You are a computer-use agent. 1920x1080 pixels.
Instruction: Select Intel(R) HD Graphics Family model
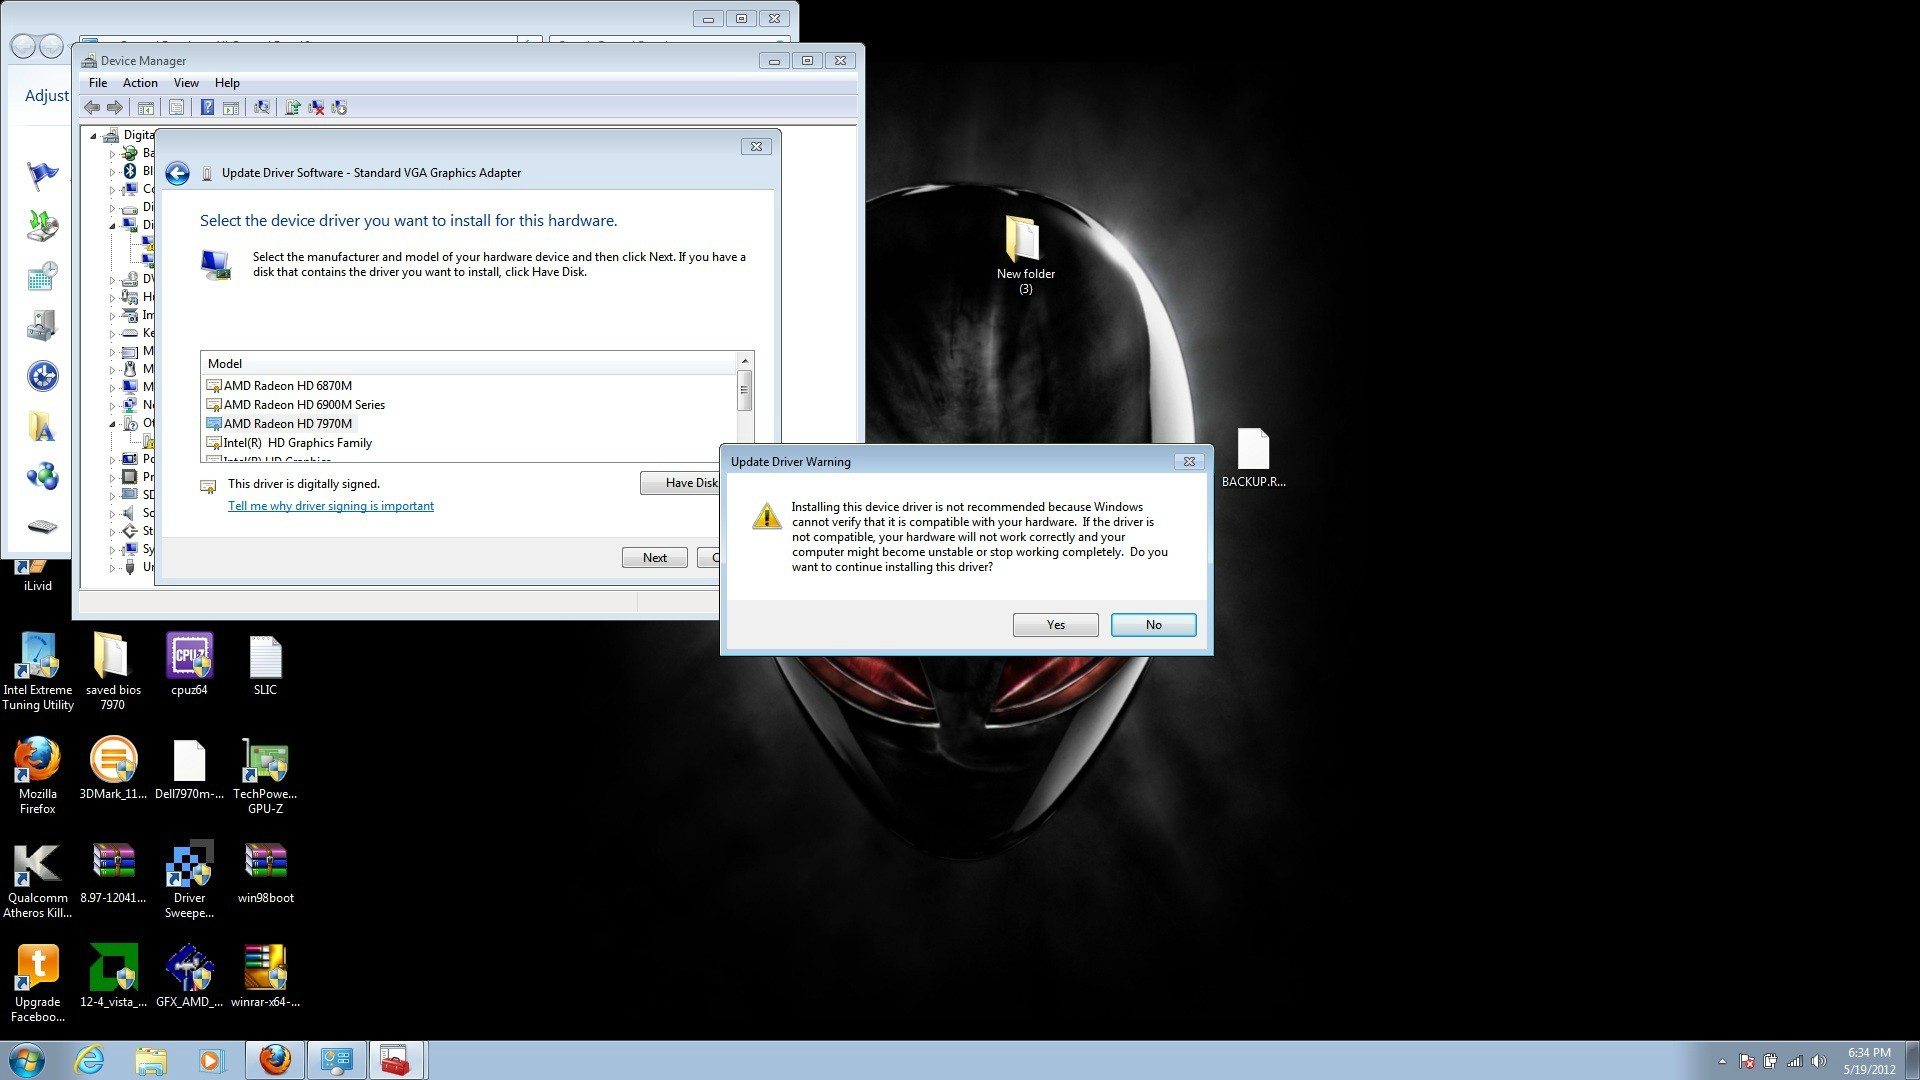click(x=289, y=443)
